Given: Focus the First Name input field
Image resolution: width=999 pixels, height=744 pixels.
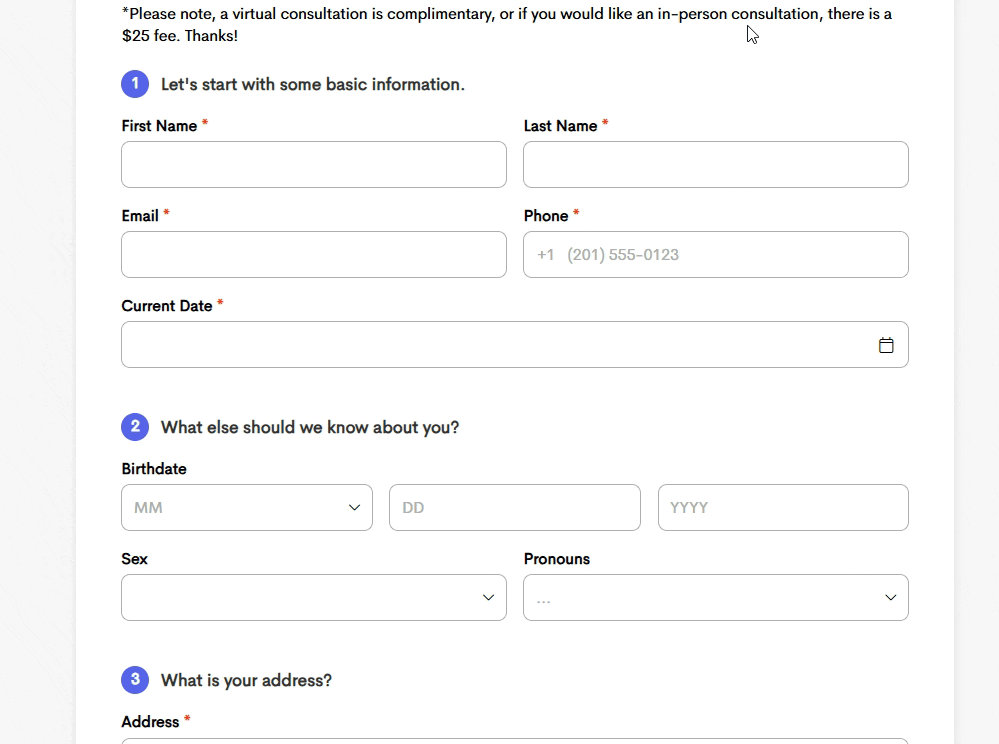Looking at the screenshot, I should [314, 164].
